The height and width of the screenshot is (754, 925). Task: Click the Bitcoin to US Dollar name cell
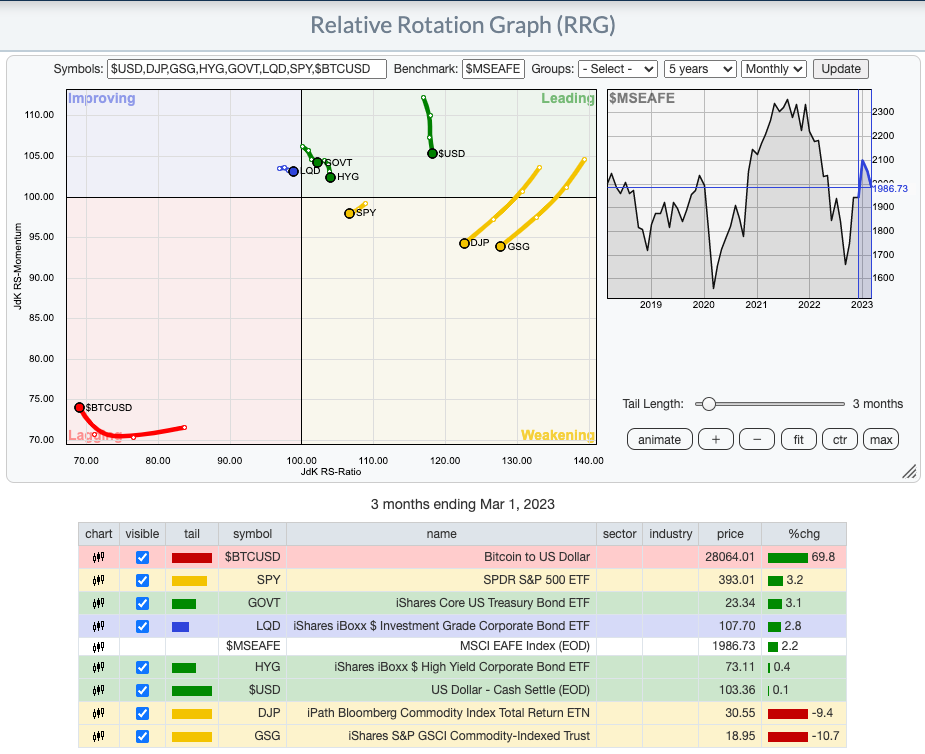pos(441,557)
